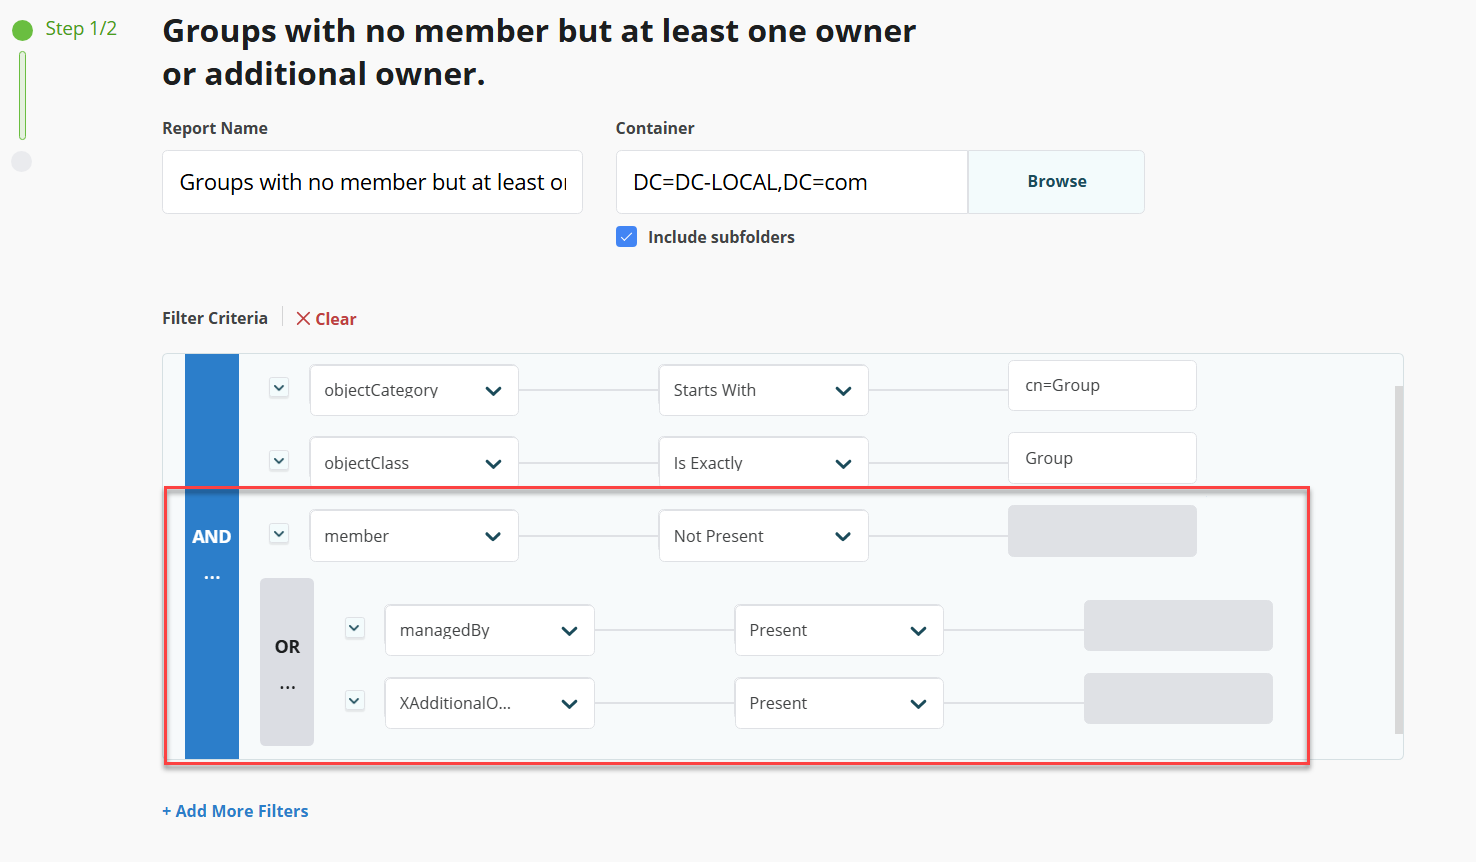Click the filter criteria vertical scrollbar

click(1399, 560)
